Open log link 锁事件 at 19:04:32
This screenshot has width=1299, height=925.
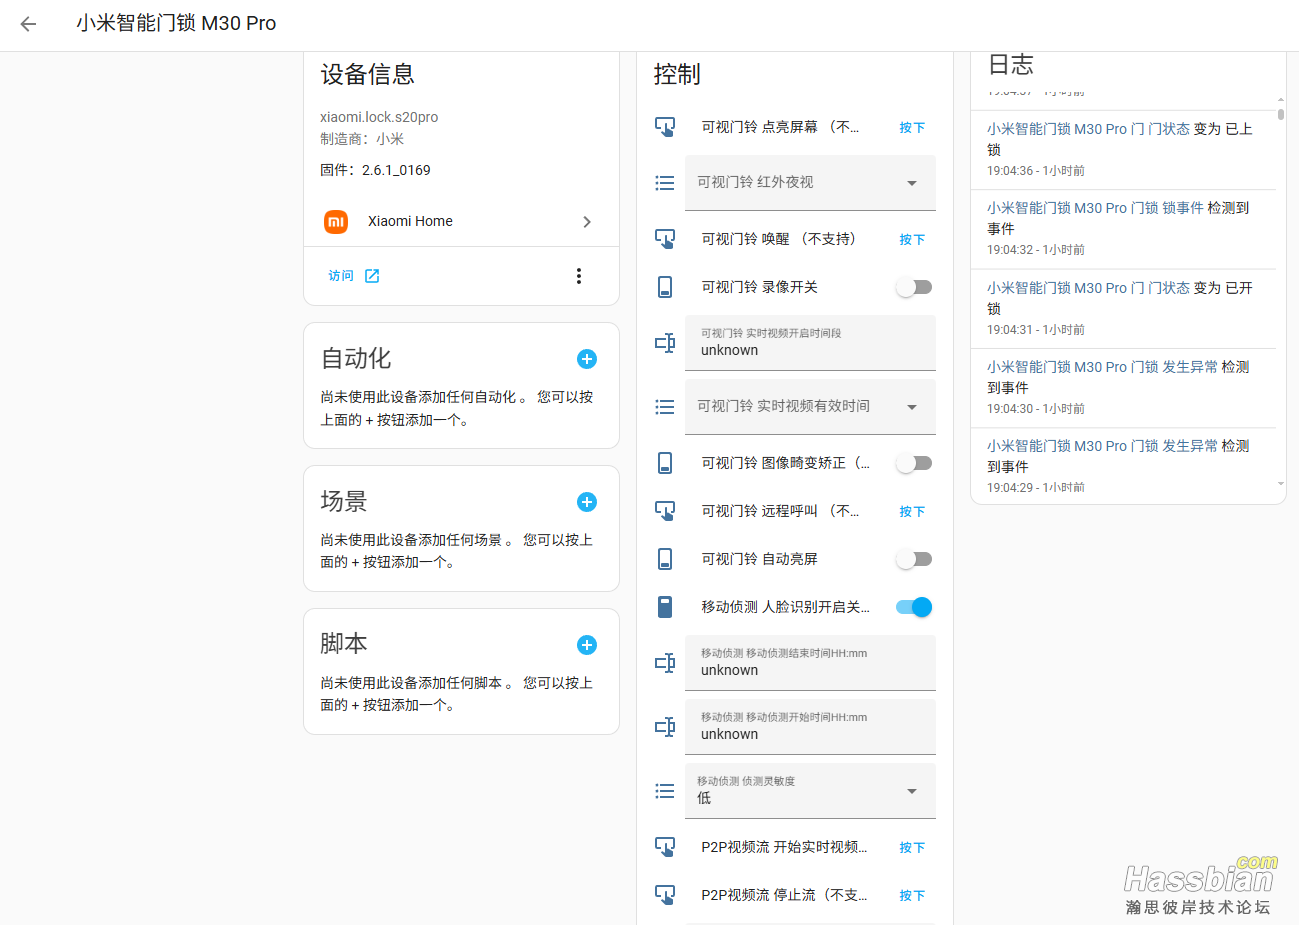click(x=1095, y=208)
